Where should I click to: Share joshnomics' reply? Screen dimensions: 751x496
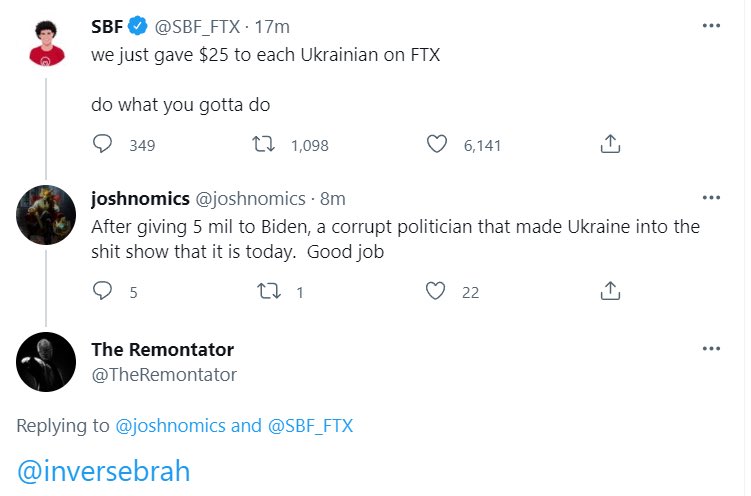pos(609,291)
